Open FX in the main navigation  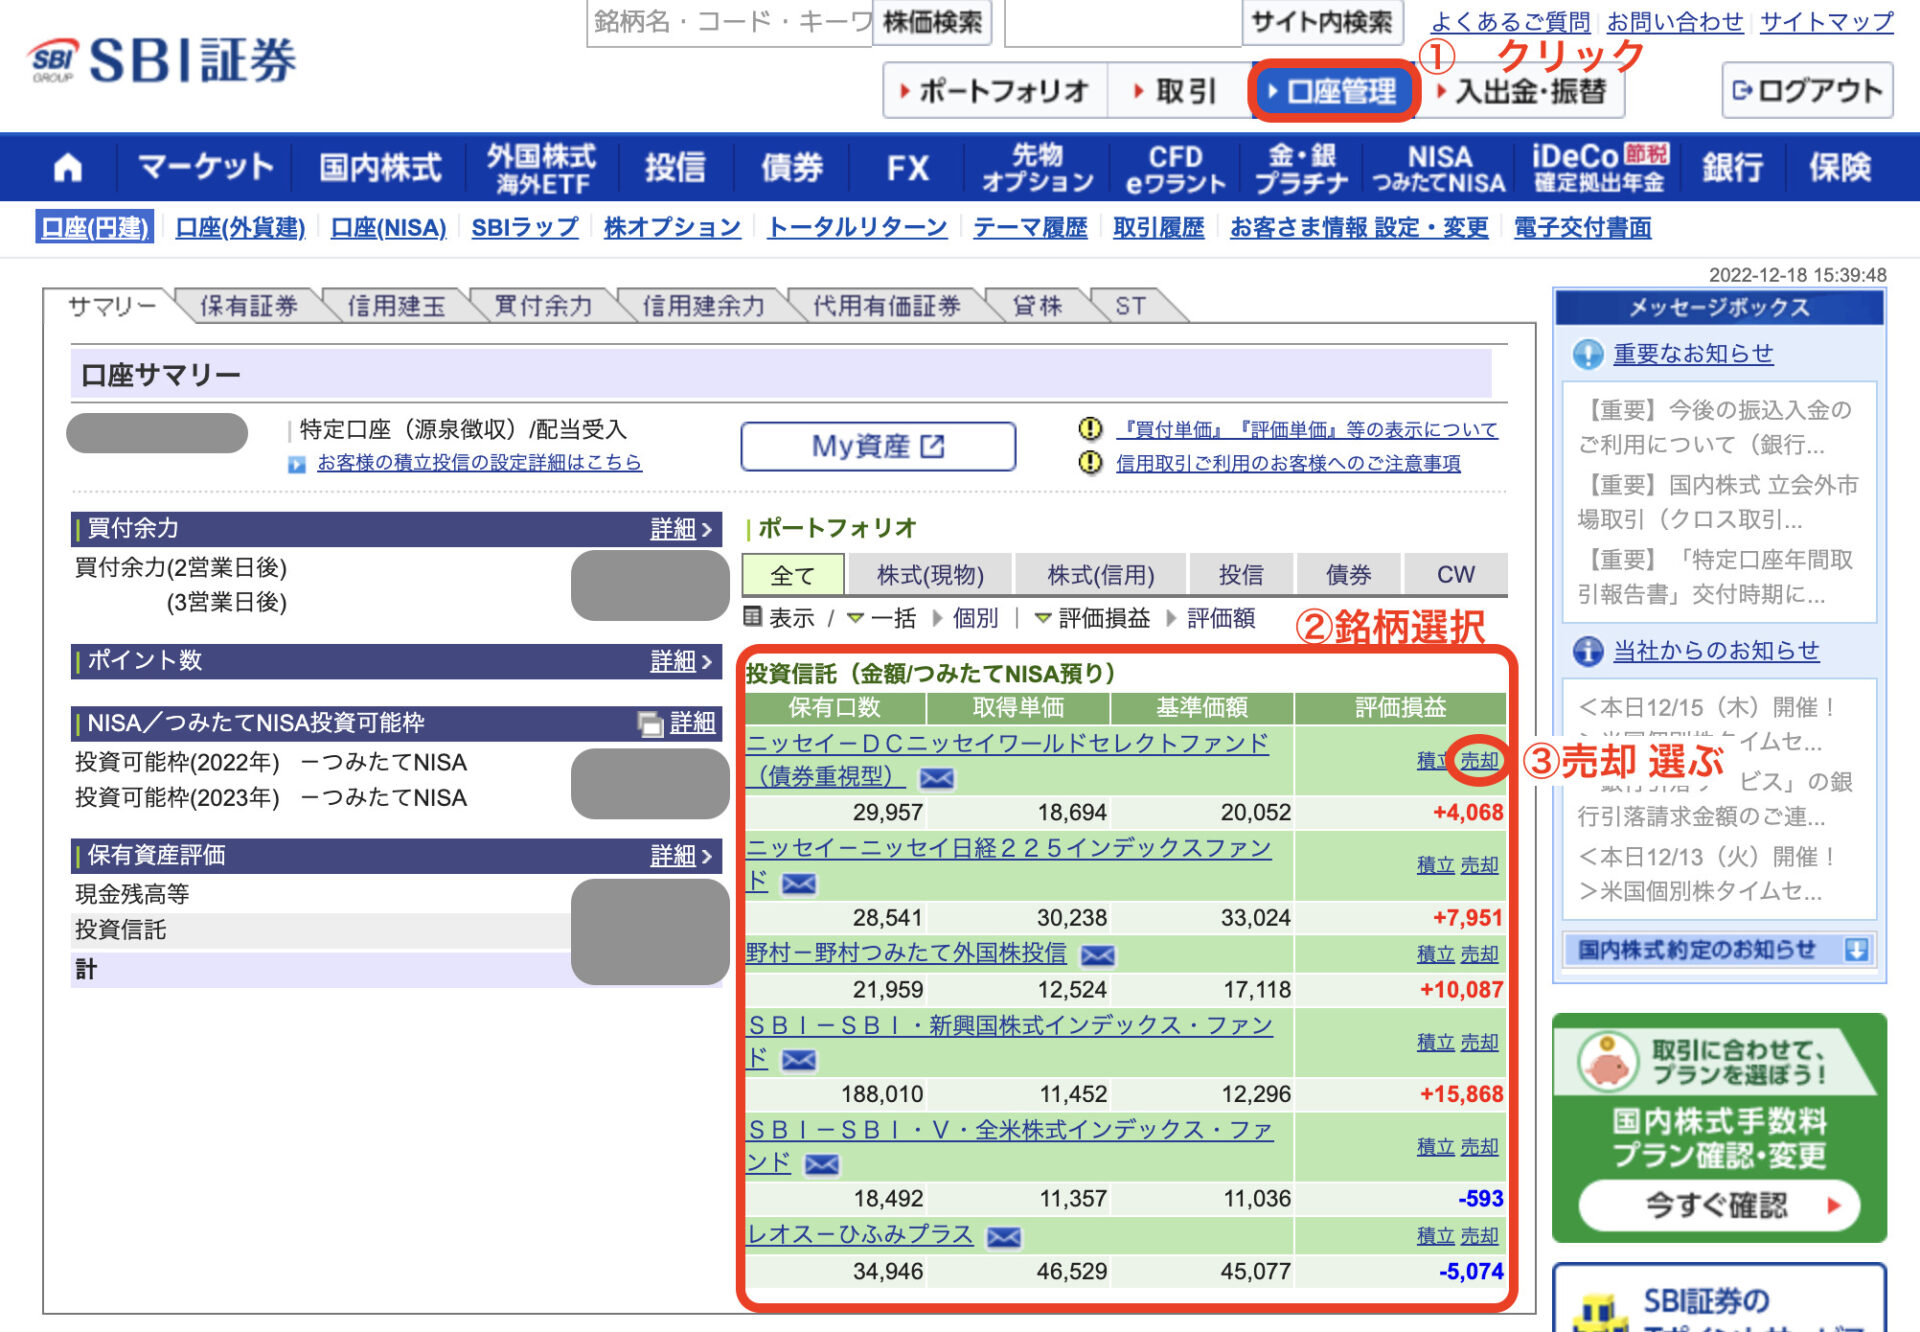point(908,167)
